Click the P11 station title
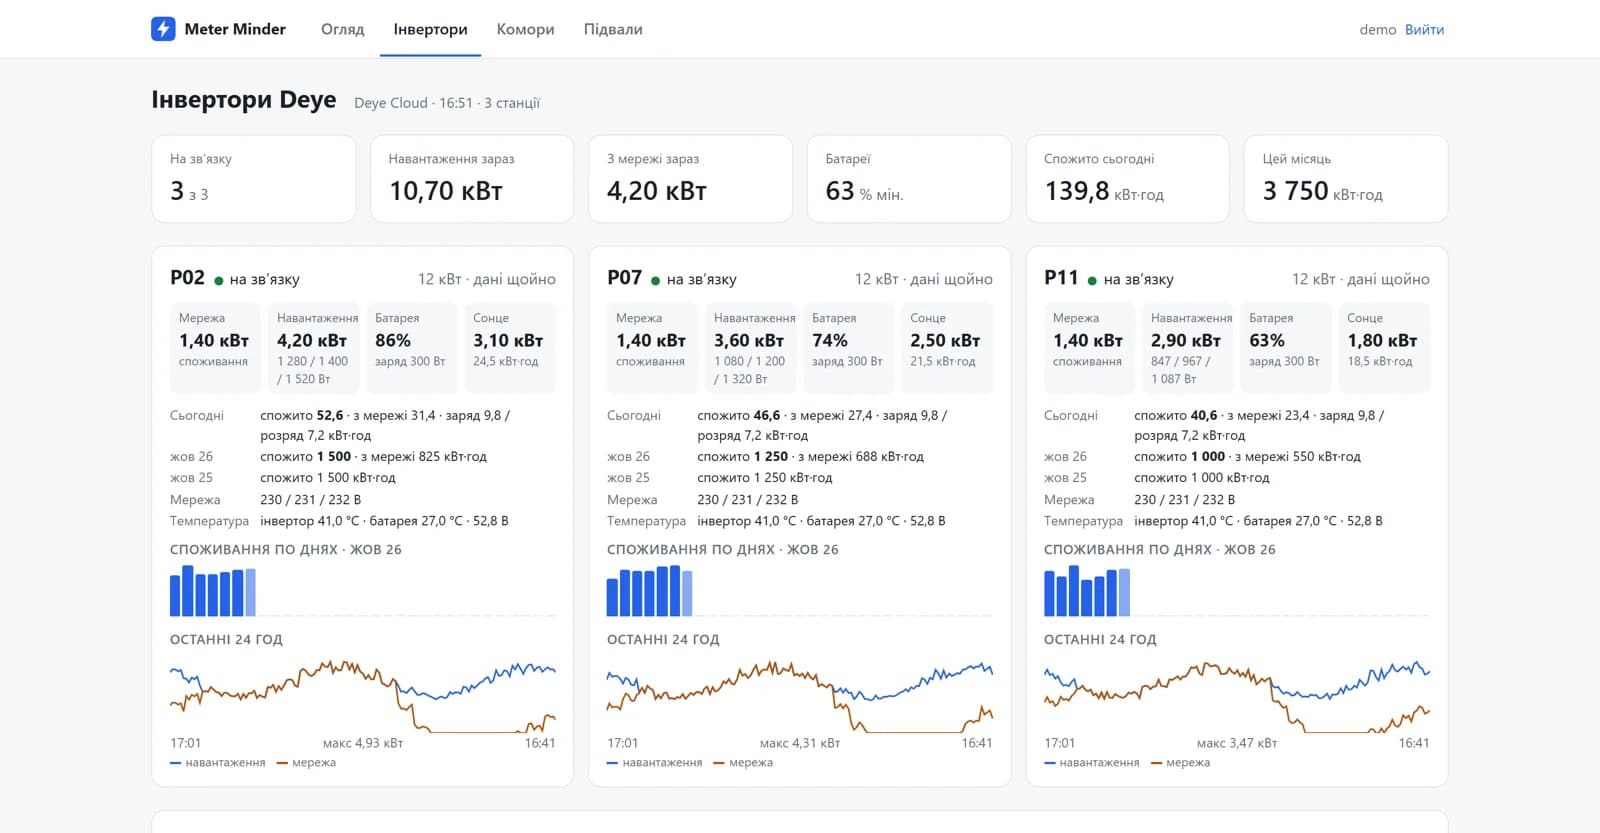Image resolution: width=1600 pixels, height=833 pixels. [1061, 278]
